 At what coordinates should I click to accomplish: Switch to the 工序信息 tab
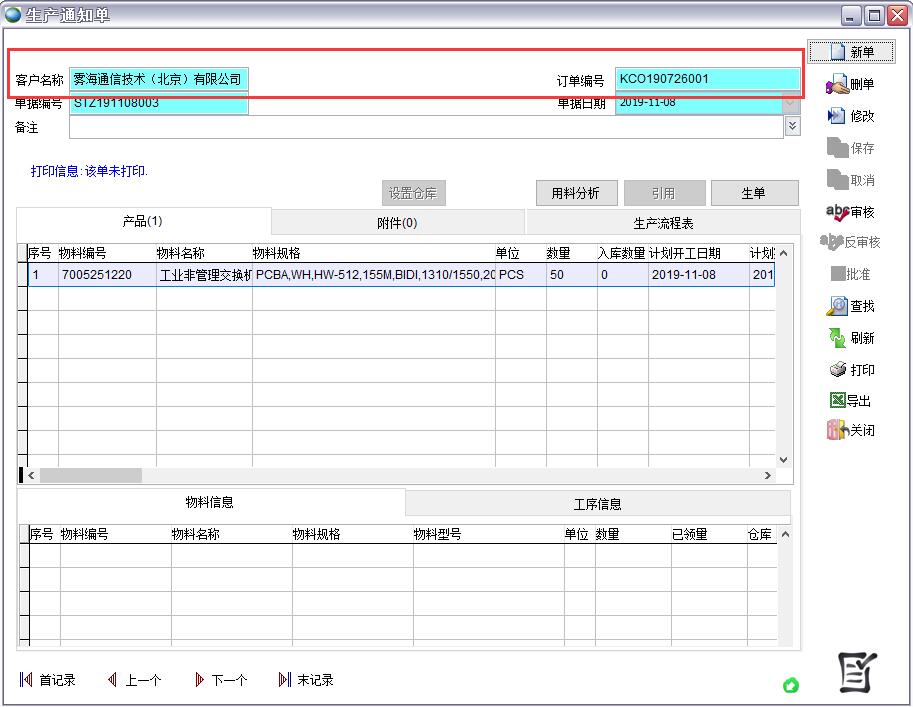point(597,504)
